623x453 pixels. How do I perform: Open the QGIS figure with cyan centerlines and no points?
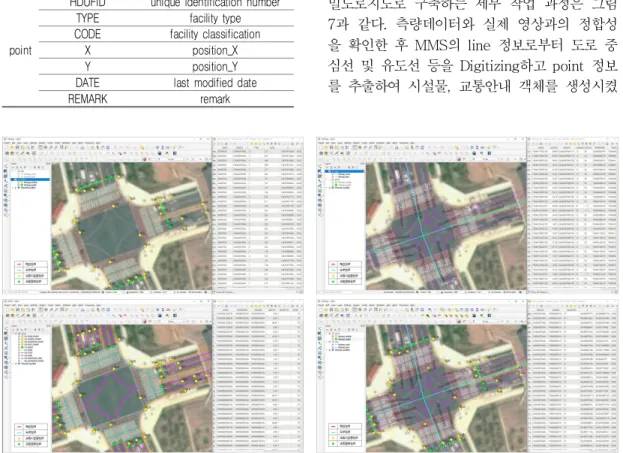[467, 216]
